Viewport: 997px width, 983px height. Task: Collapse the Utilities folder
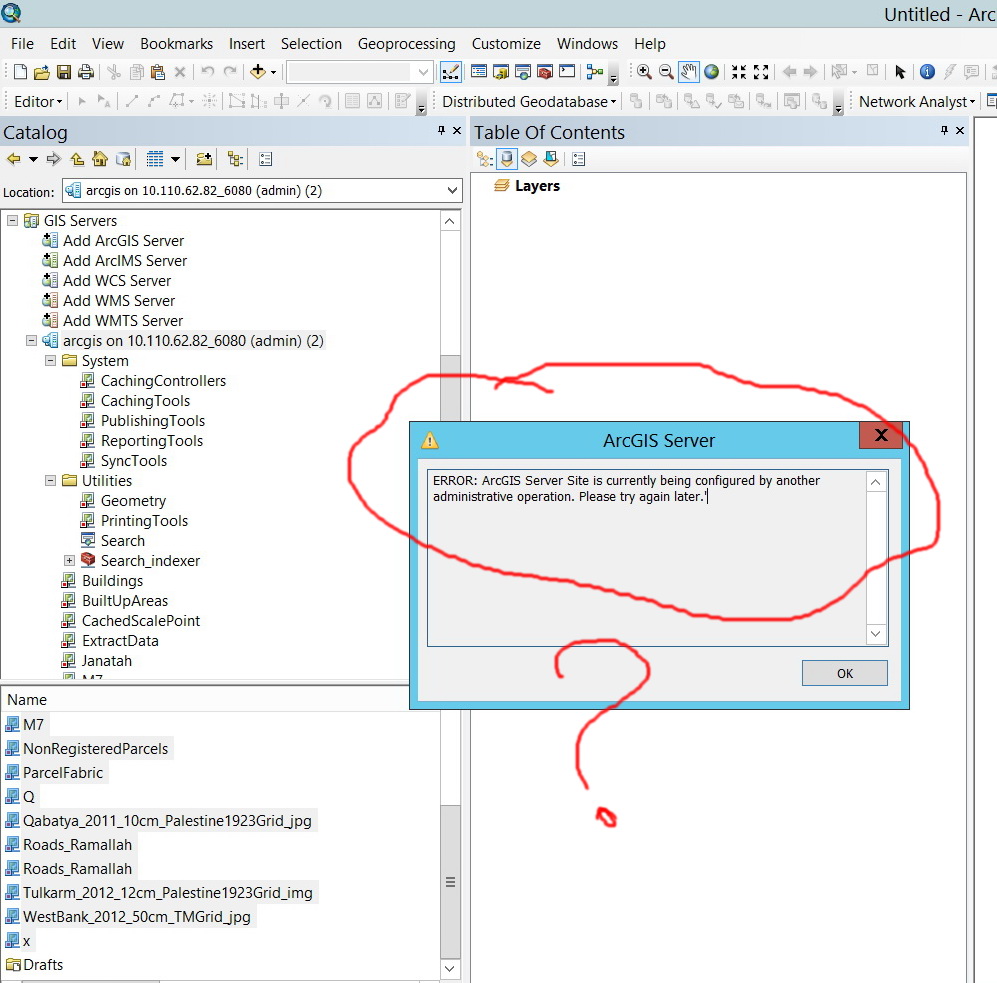[x=50, y=481]
